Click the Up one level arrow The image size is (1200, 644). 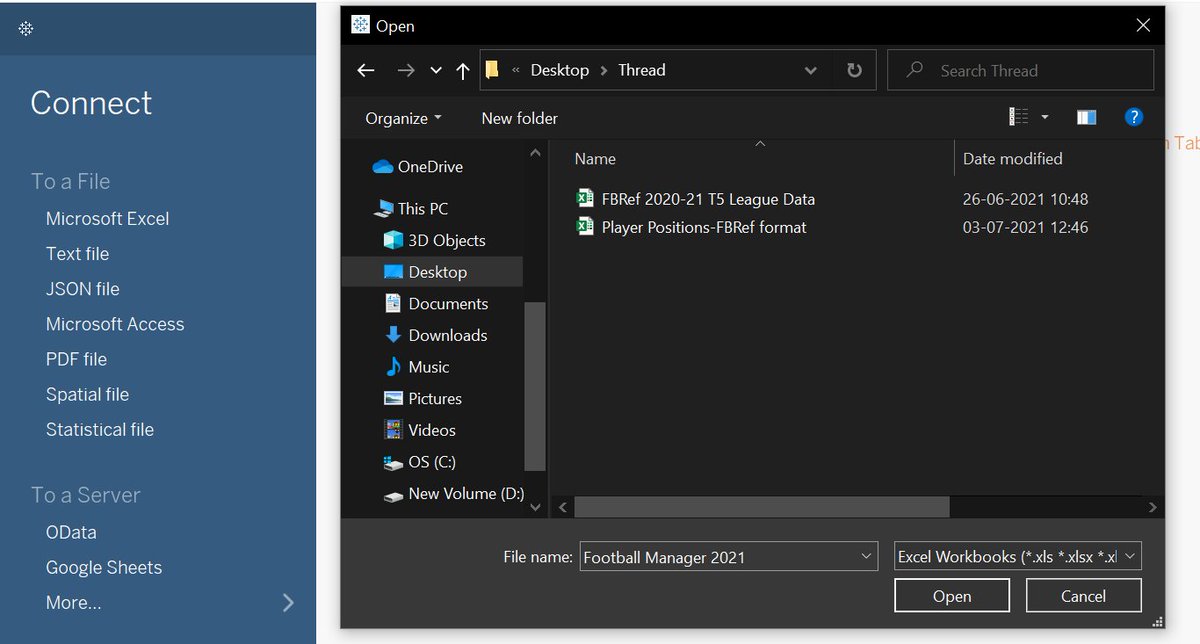(x=462, y=70)
